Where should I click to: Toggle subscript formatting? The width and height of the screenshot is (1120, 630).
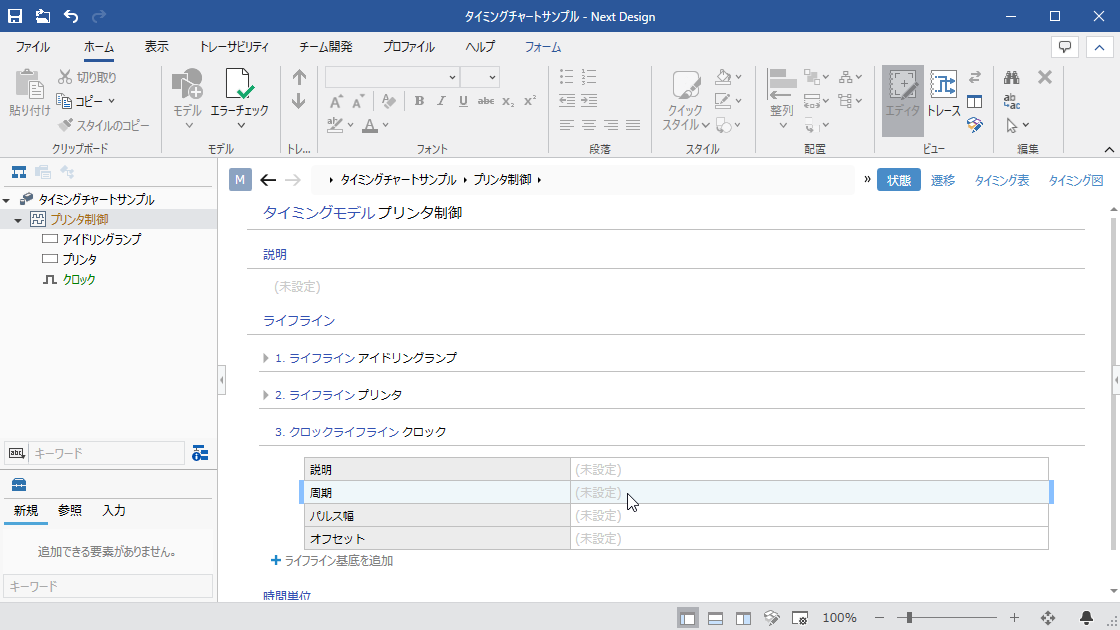(508, 101)
